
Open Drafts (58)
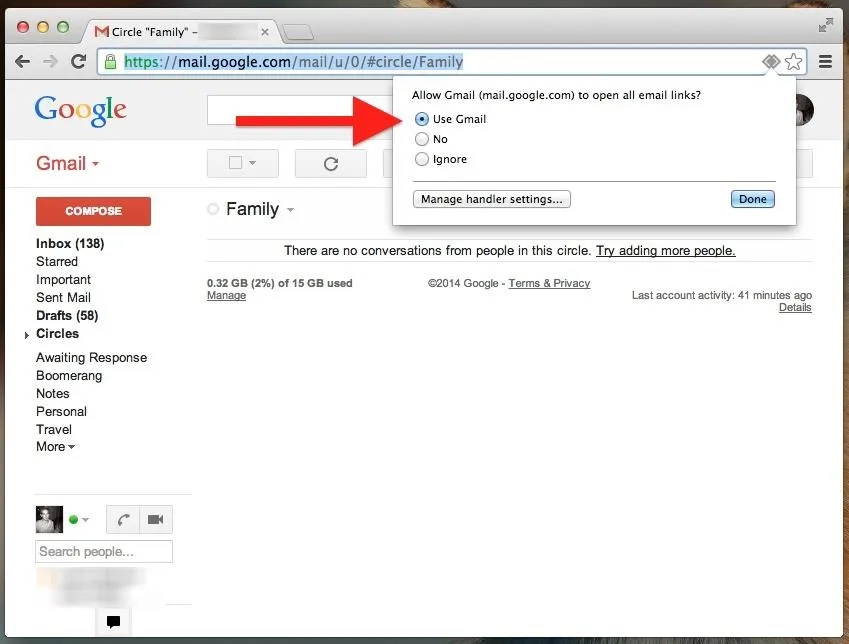coord(67,316)
